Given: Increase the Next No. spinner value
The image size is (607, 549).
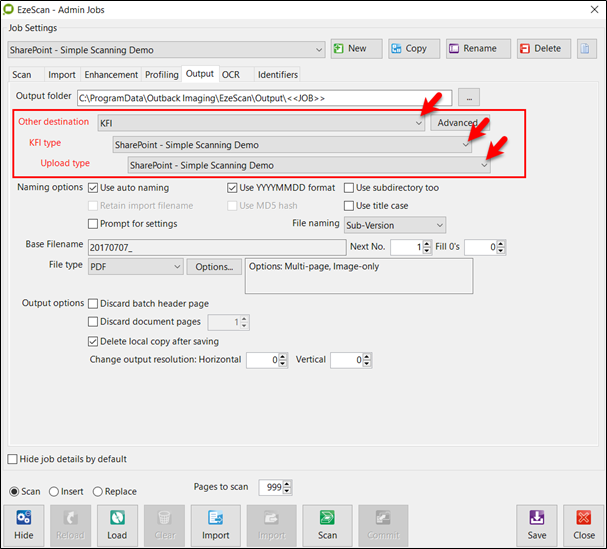Looking at the screenshot, I should (x=427, y=243).
